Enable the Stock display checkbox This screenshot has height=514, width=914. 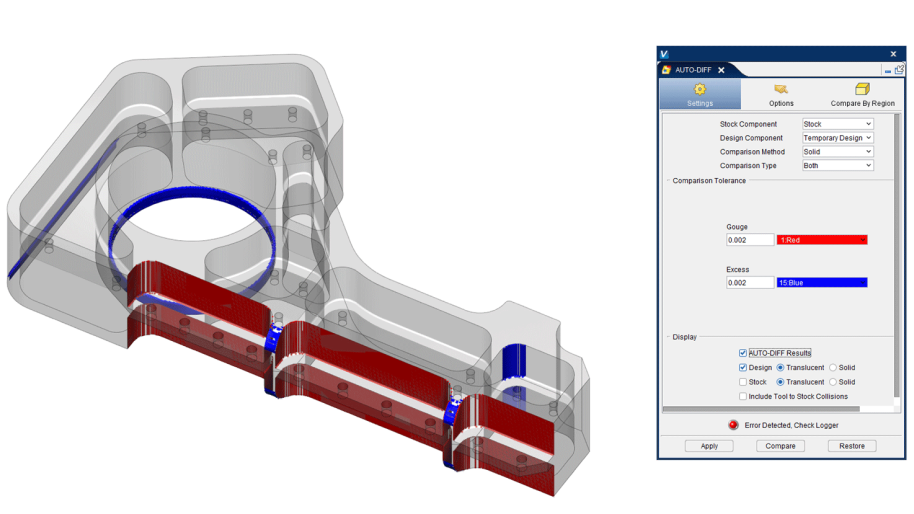coord(743,382)
